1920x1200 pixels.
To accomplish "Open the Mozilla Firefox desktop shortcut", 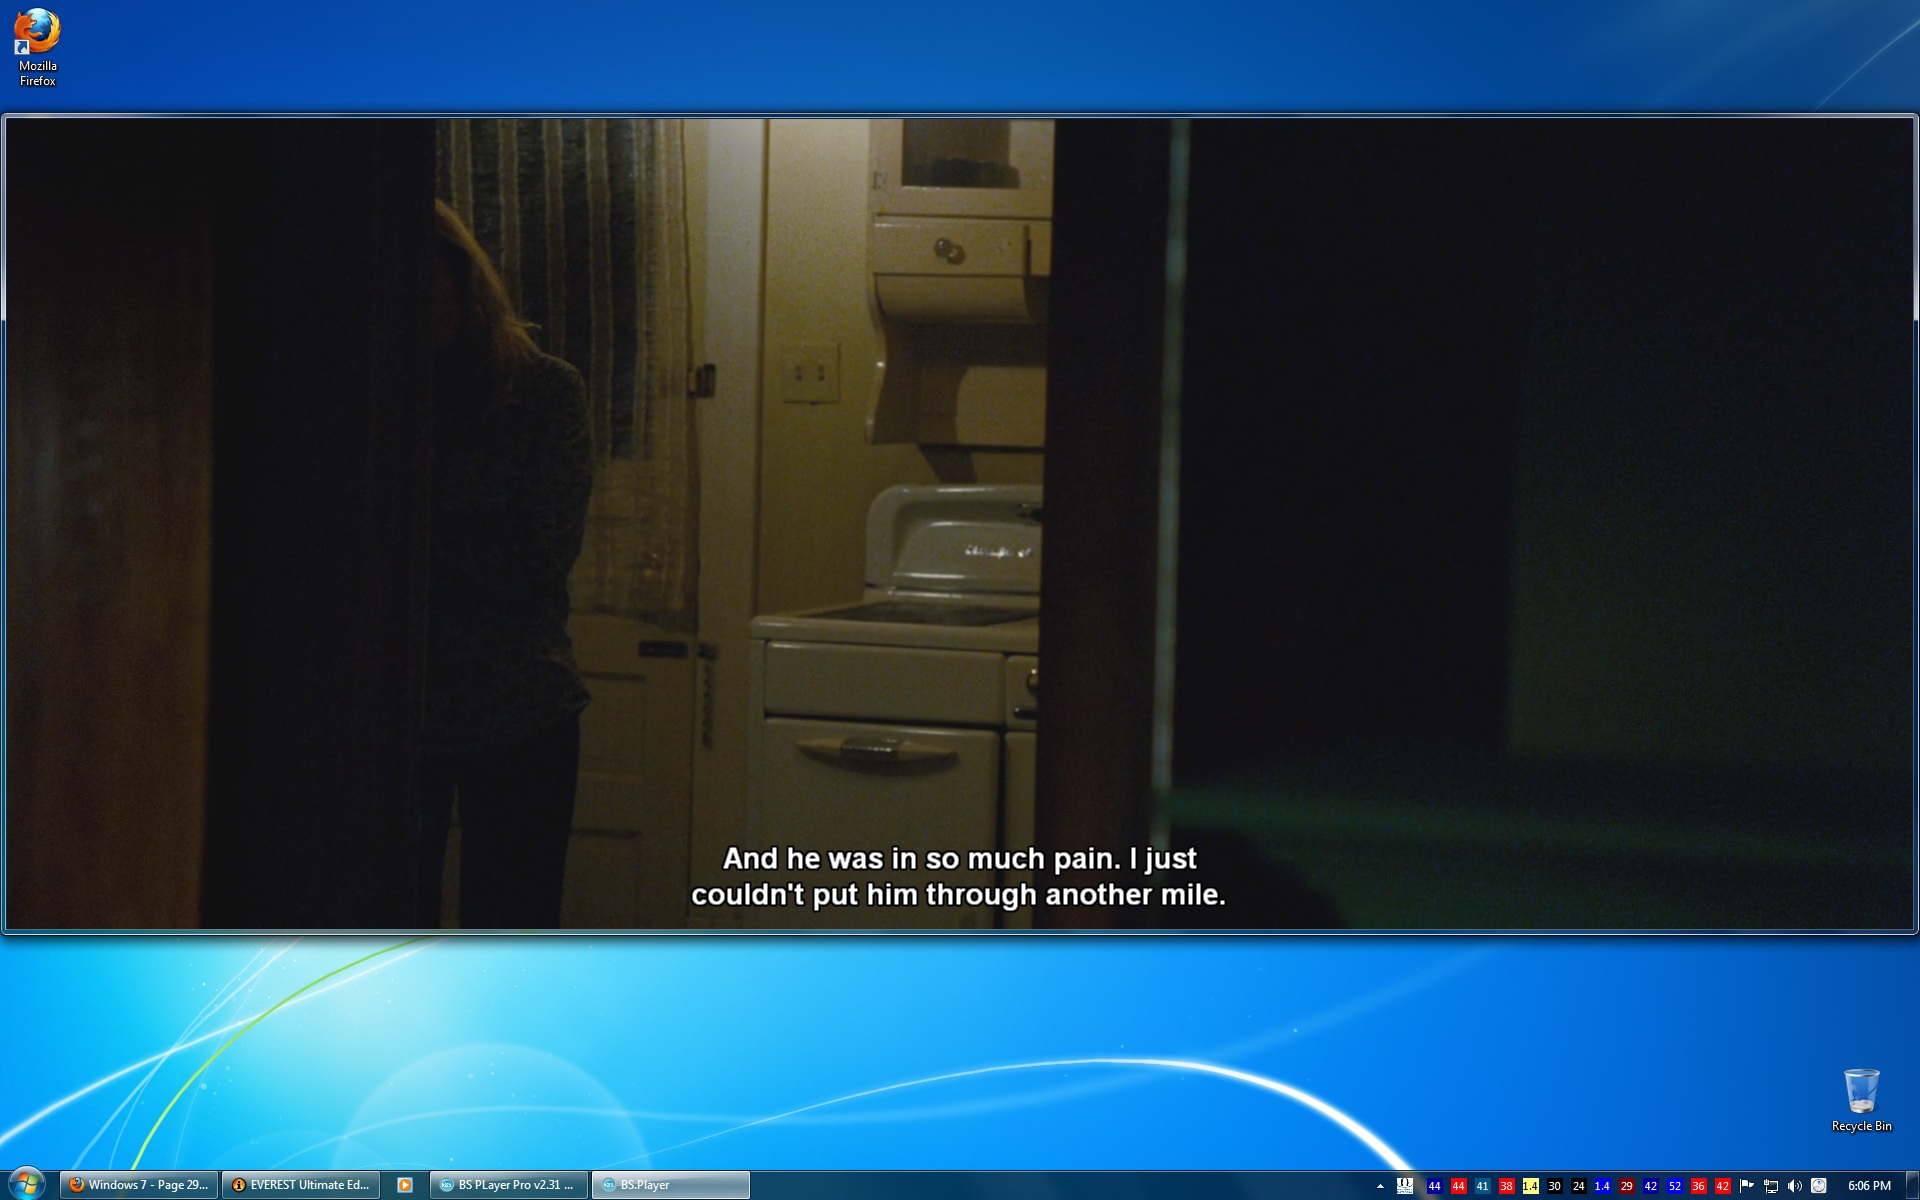I will (x=37, y=48).
